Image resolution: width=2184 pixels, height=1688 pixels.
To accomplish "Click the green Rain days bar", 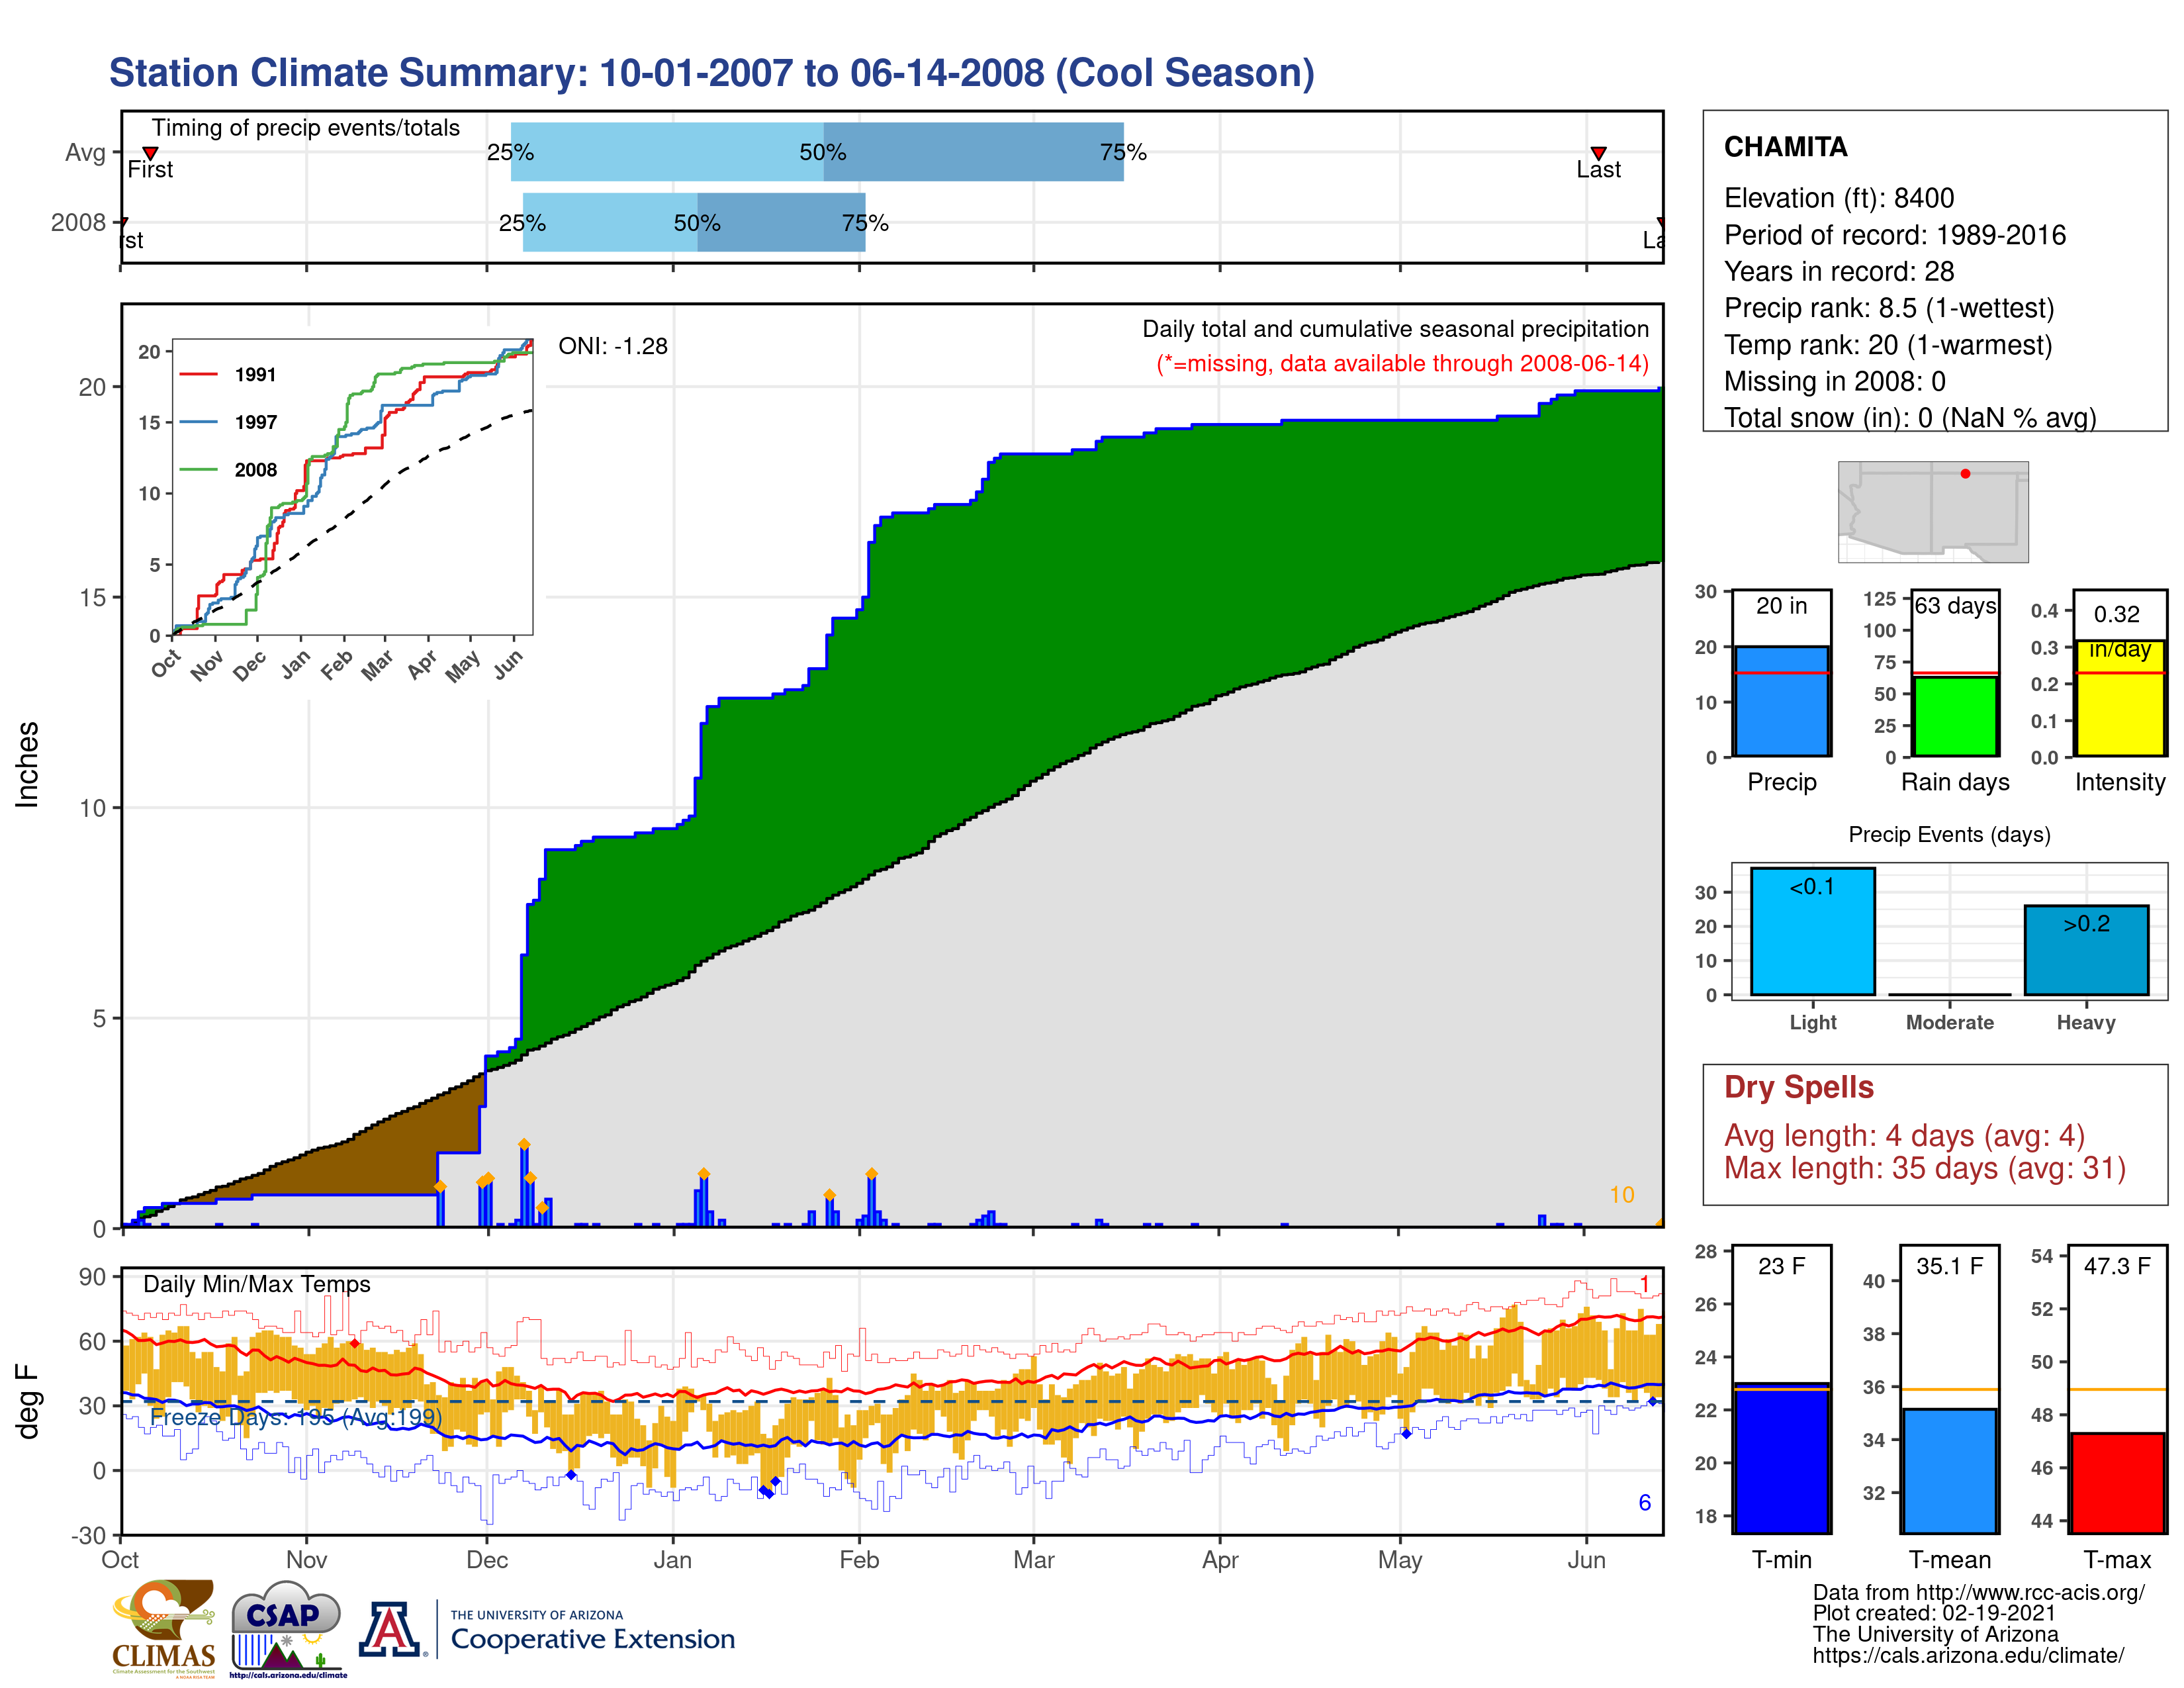I will (x=1955, y=717).
